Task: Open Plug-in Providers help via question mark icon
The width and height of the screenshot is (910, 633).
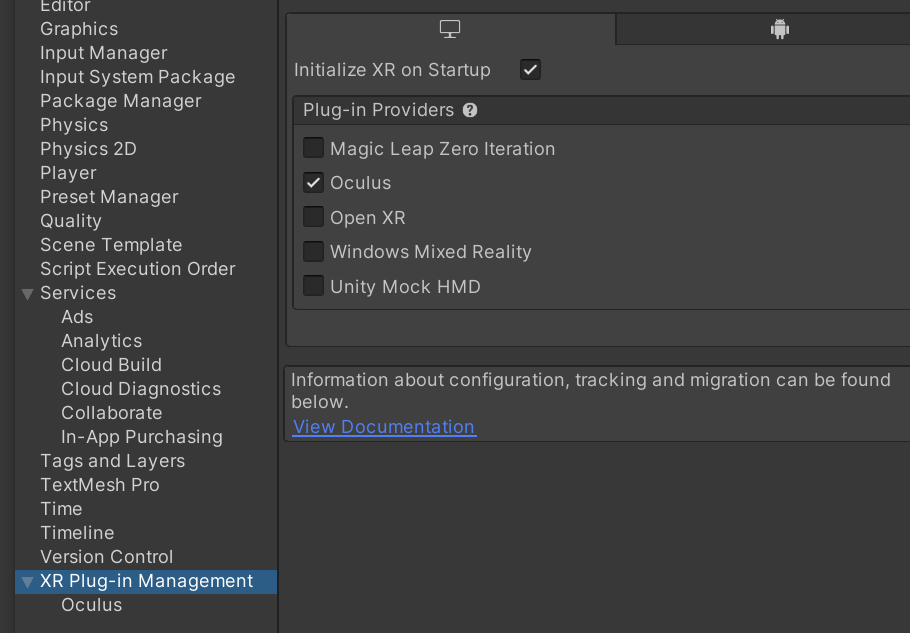Action: 469,110
